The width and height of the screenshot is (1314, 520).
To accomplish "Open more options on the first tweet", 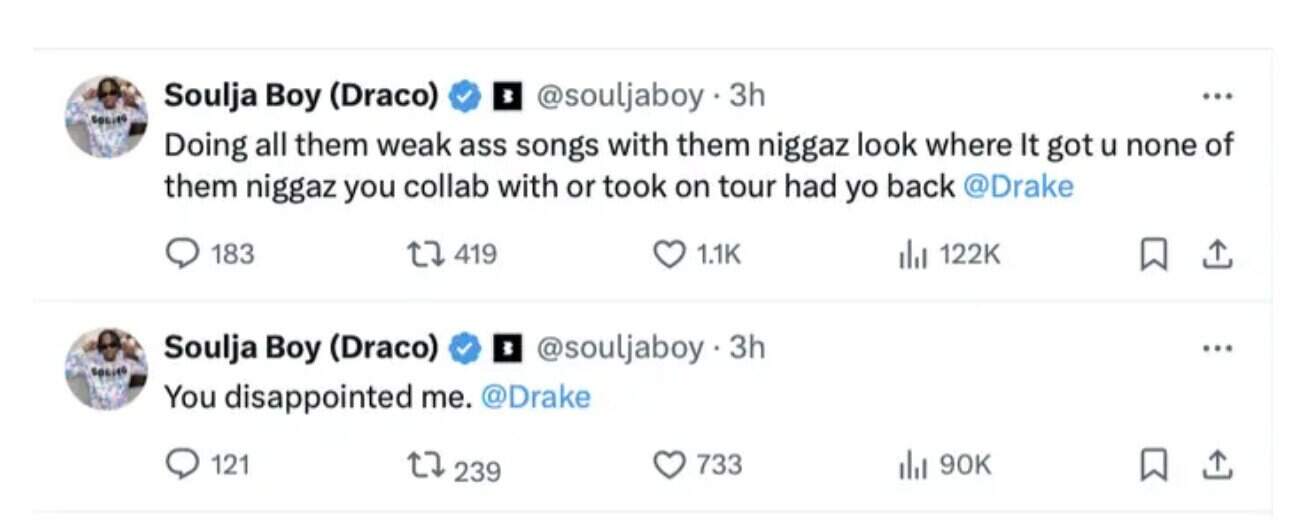I will [1217, 97].
